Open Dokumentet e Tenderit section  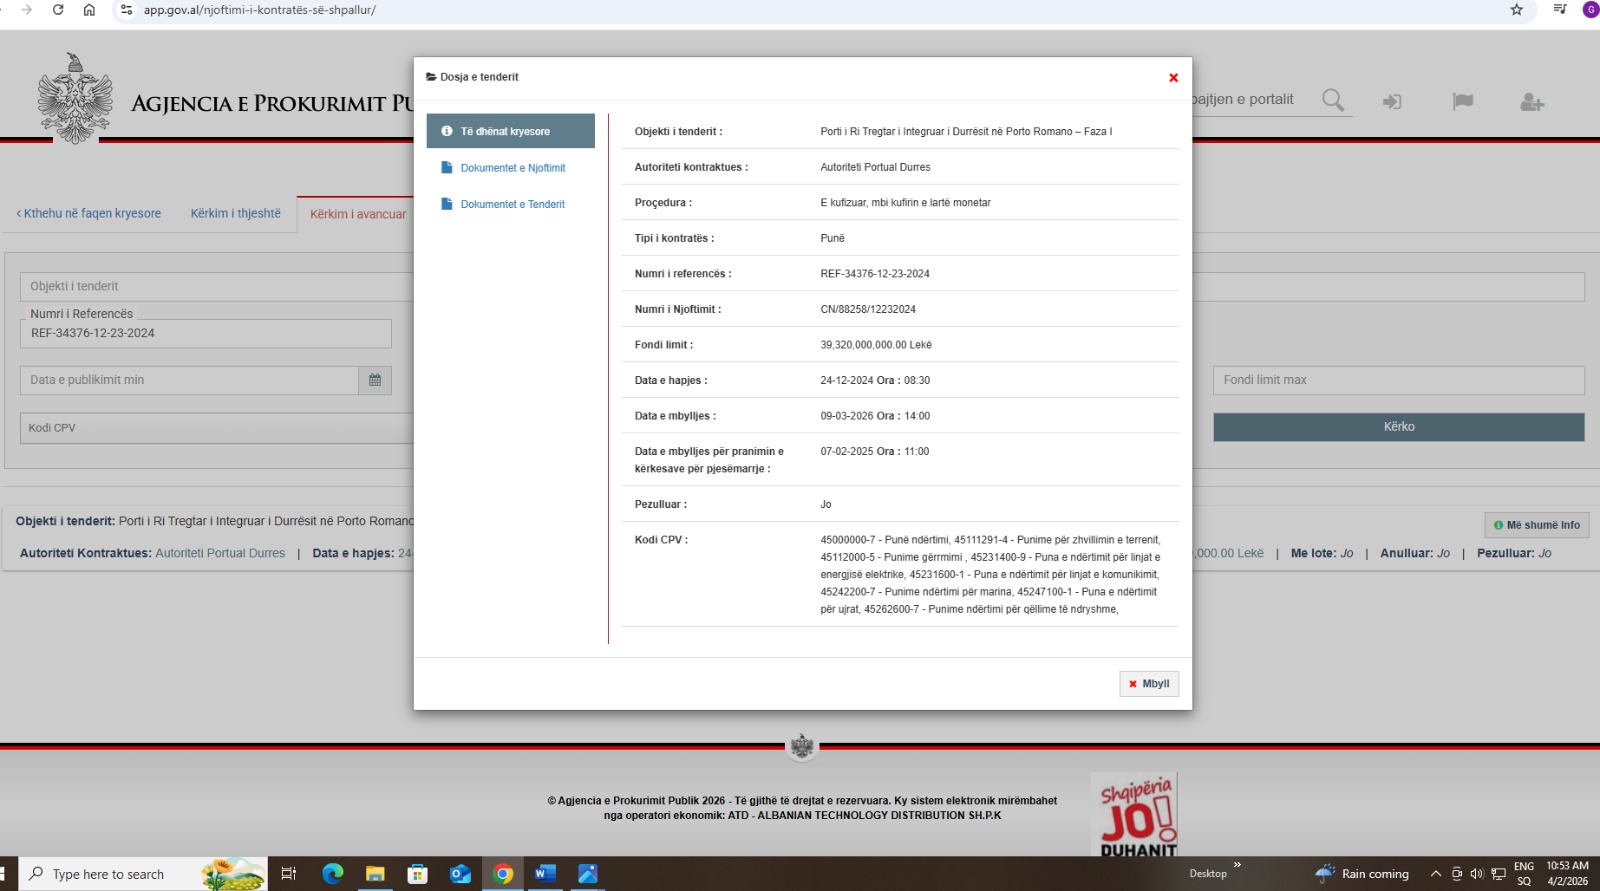[512, 204]
